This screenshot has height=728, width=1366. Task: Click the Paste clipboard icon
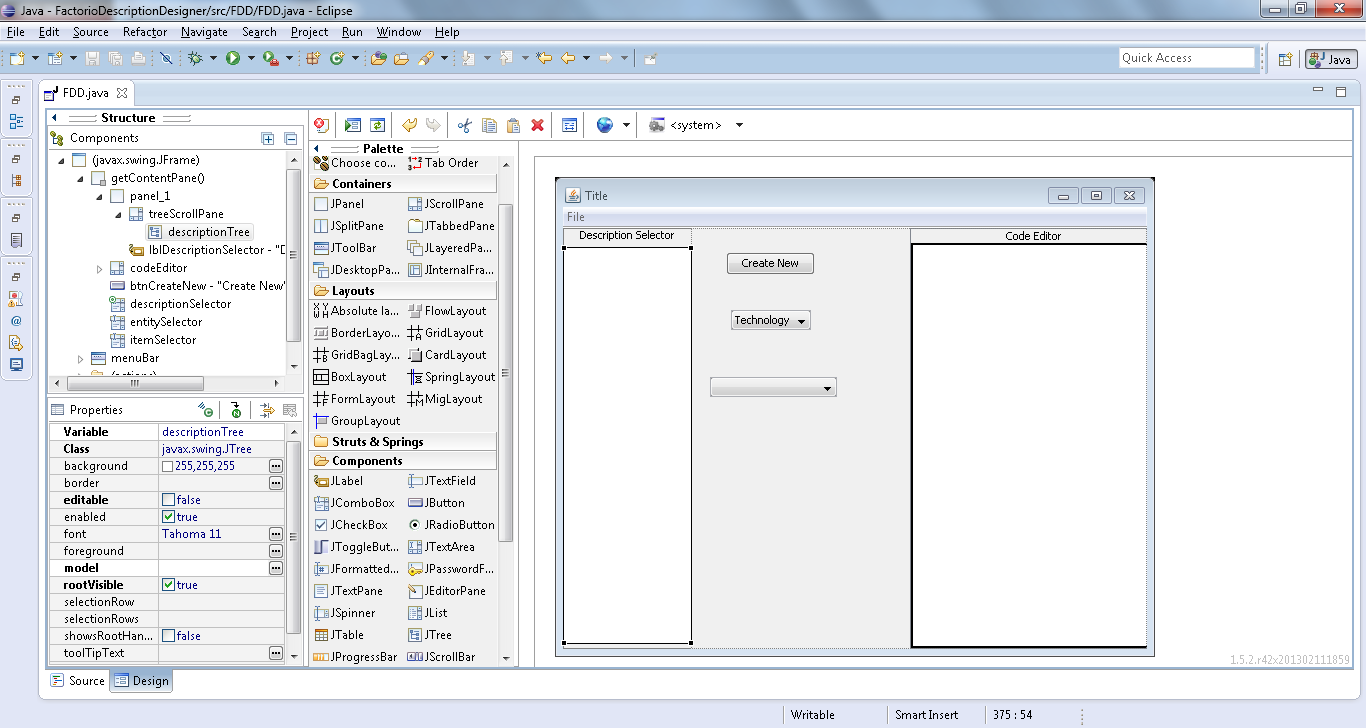pos(513,125)
